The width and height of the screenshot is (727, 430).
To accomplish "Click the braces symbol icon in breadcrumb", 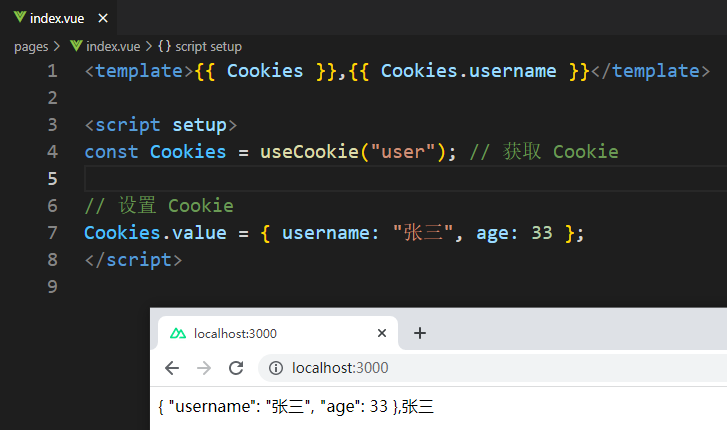I will pyautogui.click(x=164, y=46).
